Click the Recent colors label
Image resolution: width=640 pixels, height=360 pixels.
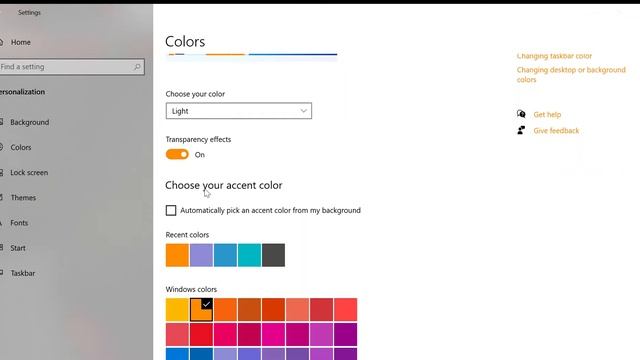point(187,235)
